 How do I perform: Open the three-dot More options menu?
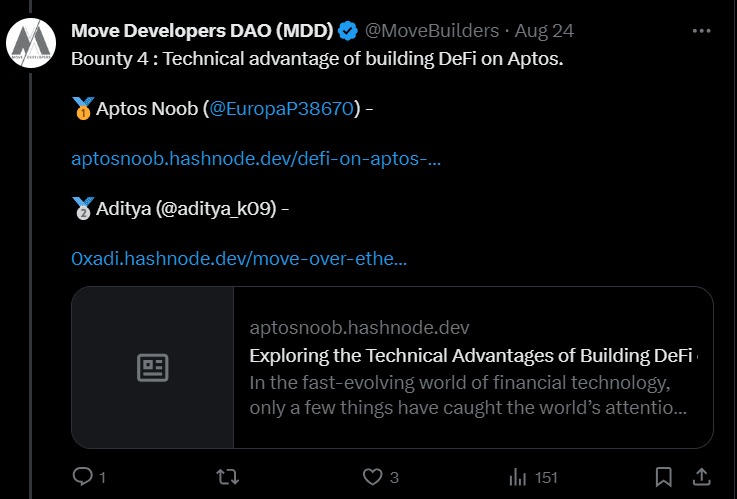tap(702, 31)
